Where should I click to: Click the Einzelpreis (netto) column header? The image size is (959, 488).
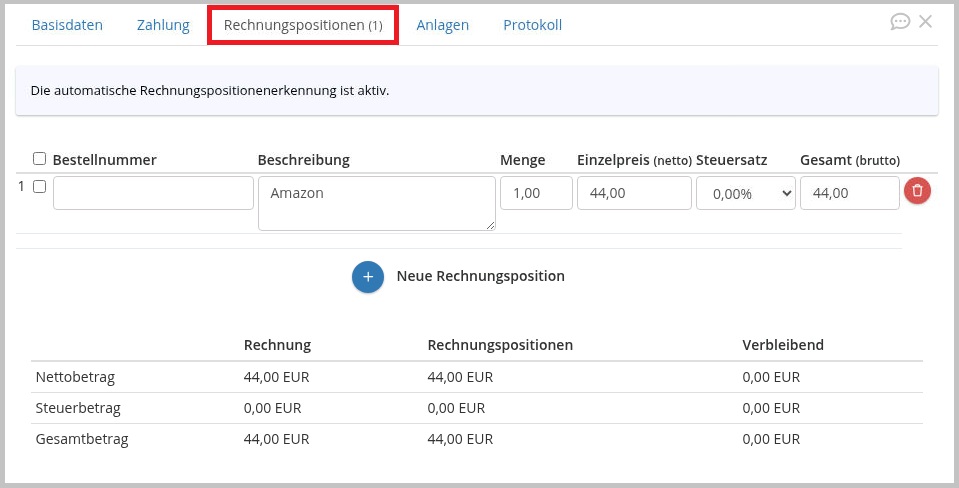[634, 160]
